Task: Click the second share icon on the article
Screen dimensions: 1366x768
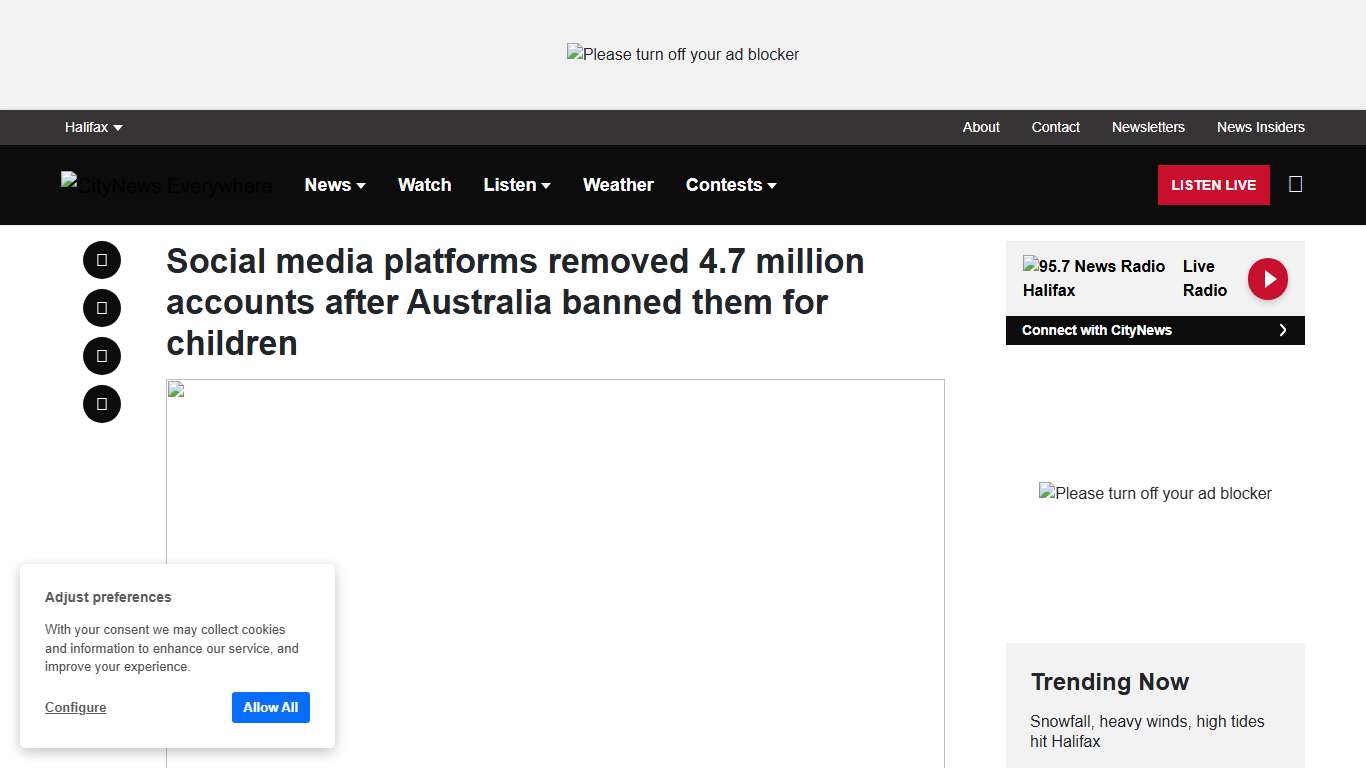Action: 101,307
